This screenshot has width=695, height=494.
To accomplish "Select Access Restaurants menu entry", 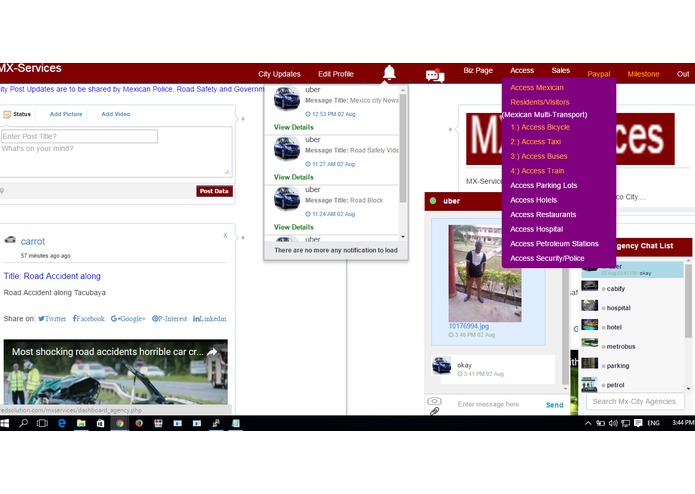I will tap(543, 215).
